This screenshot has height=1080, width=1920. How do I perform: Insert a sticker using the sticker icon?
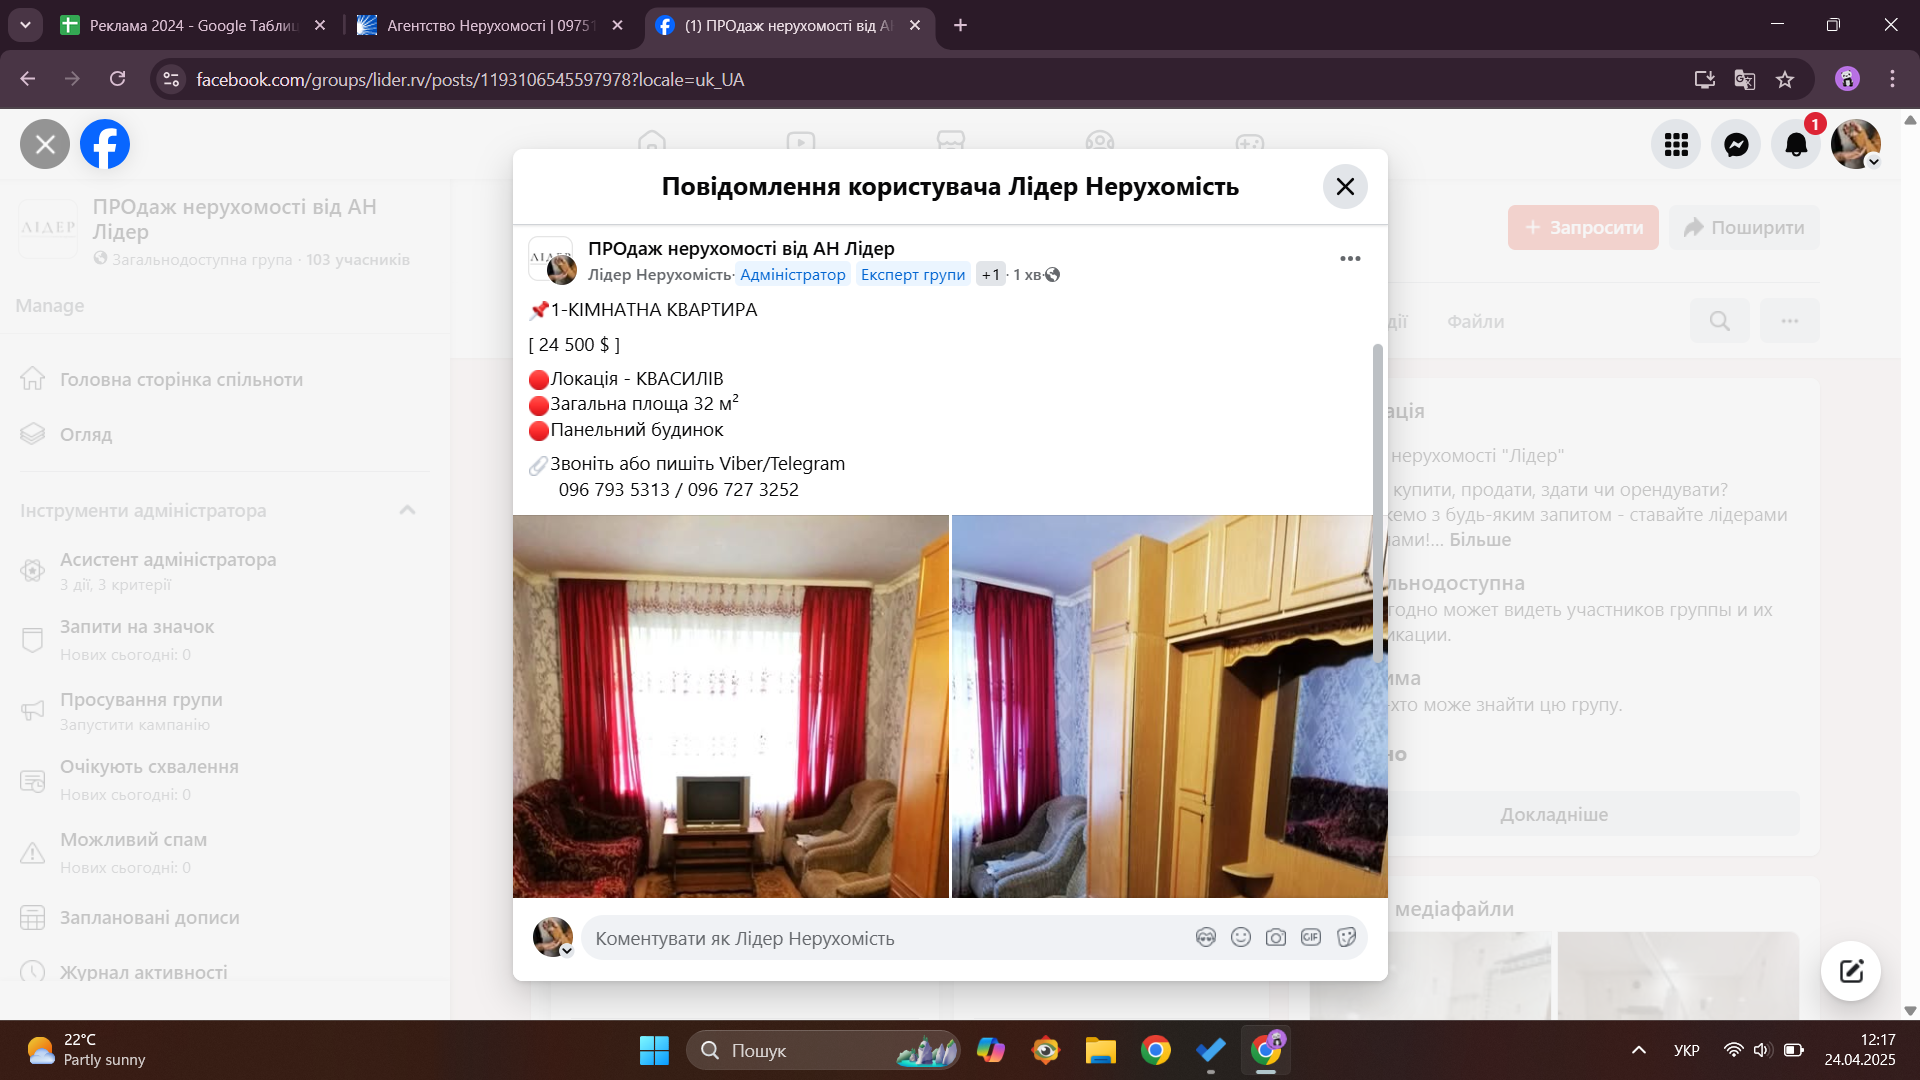tap(1346, 938)
